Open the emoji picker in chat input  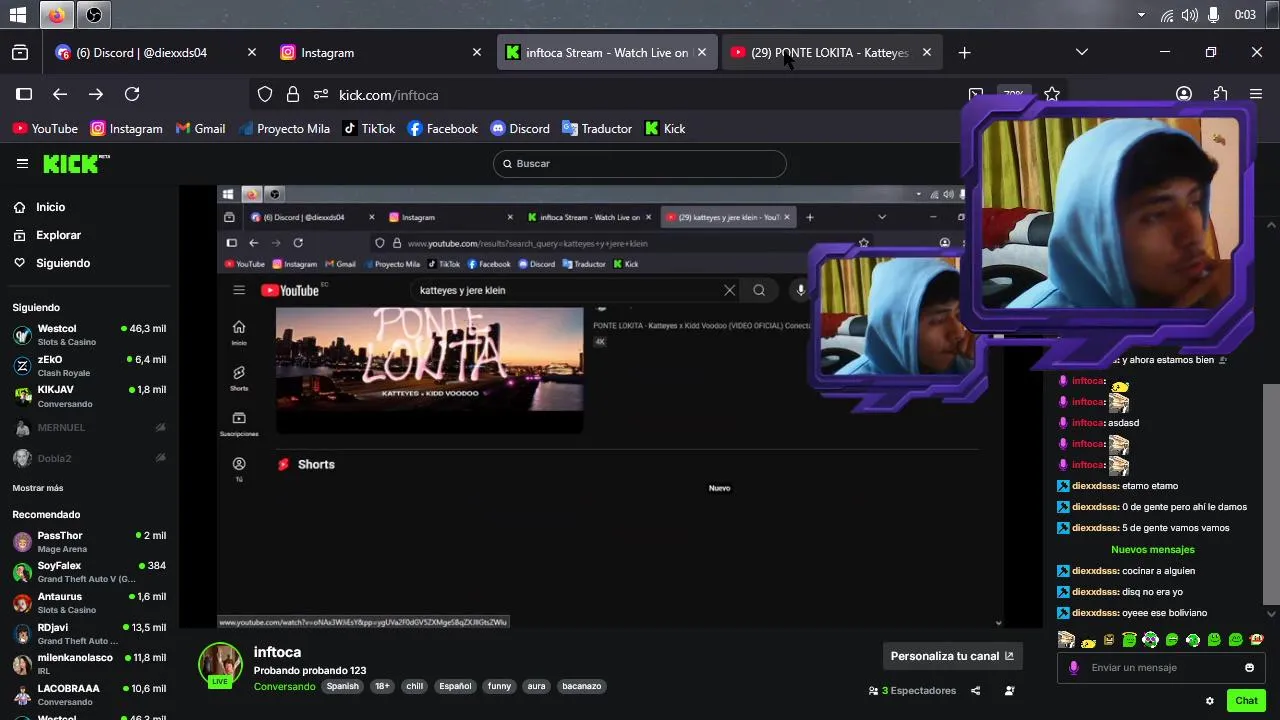pyautogui.click(x=1249, y=668)
